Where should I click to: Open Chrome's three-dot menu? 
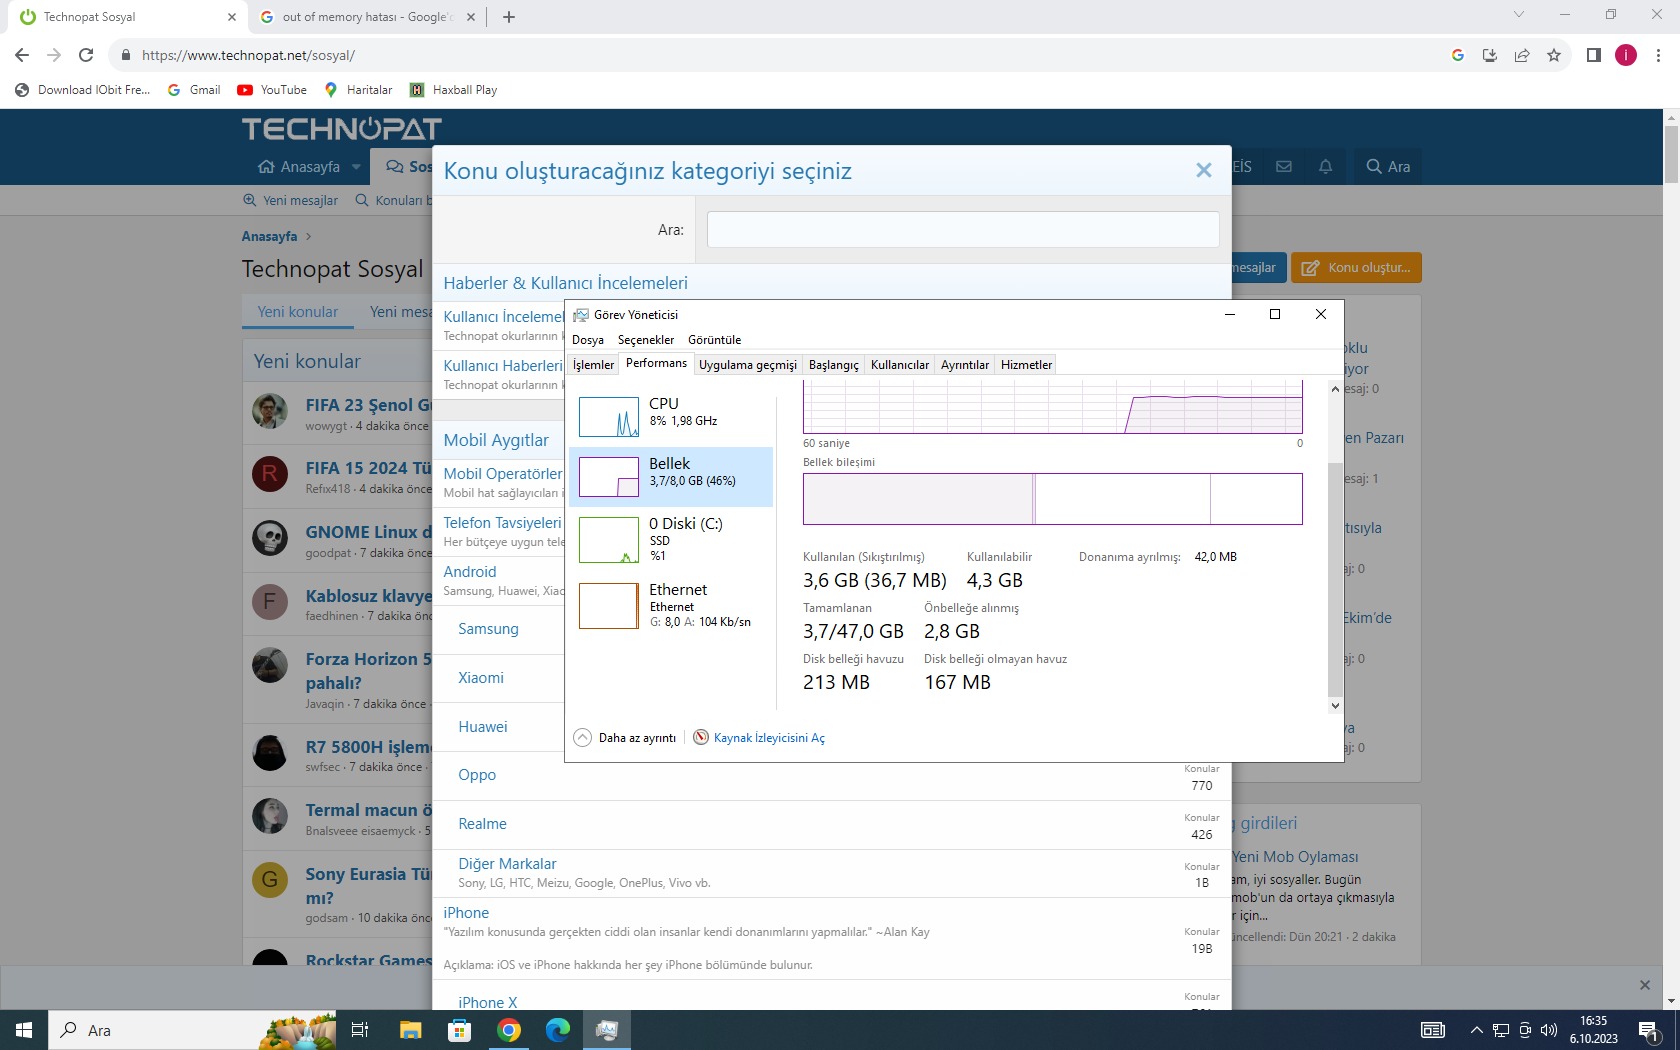tap(1658, 56)
